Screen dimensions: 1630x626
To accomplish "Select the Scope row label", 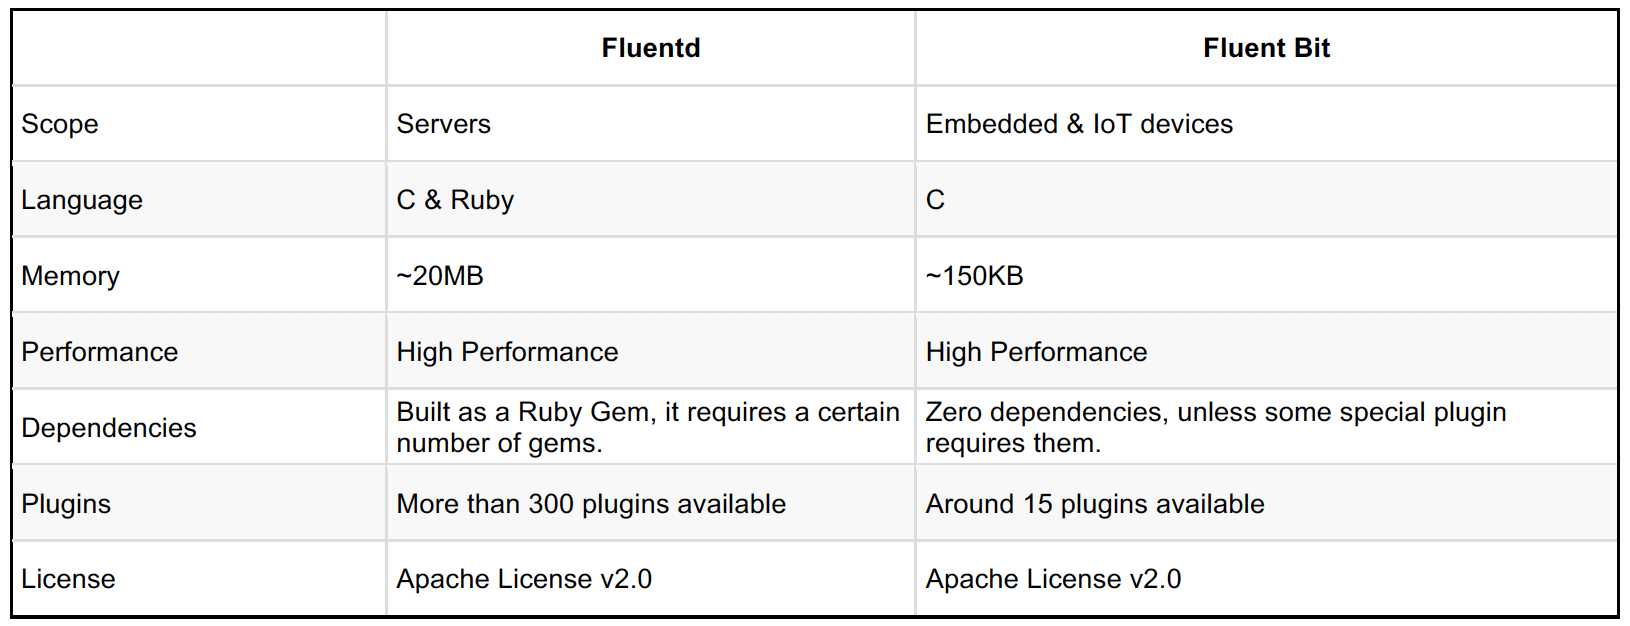I will point(60,124).
